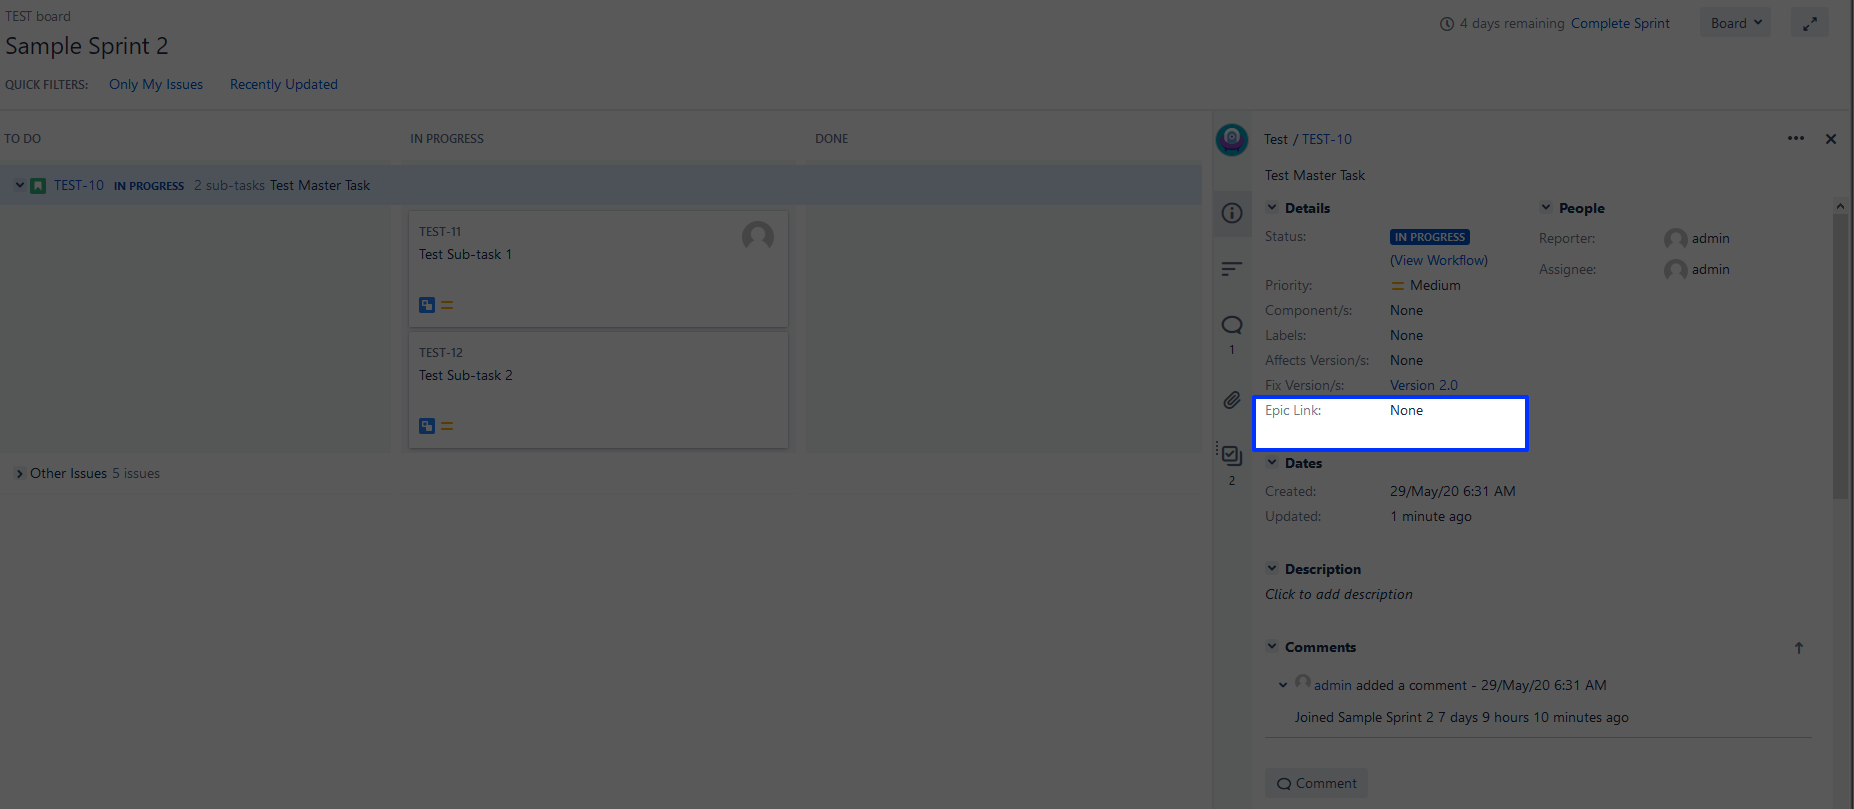Click the medium priority icon on TEST-12

pyautogui.click(x=447, y=426)
